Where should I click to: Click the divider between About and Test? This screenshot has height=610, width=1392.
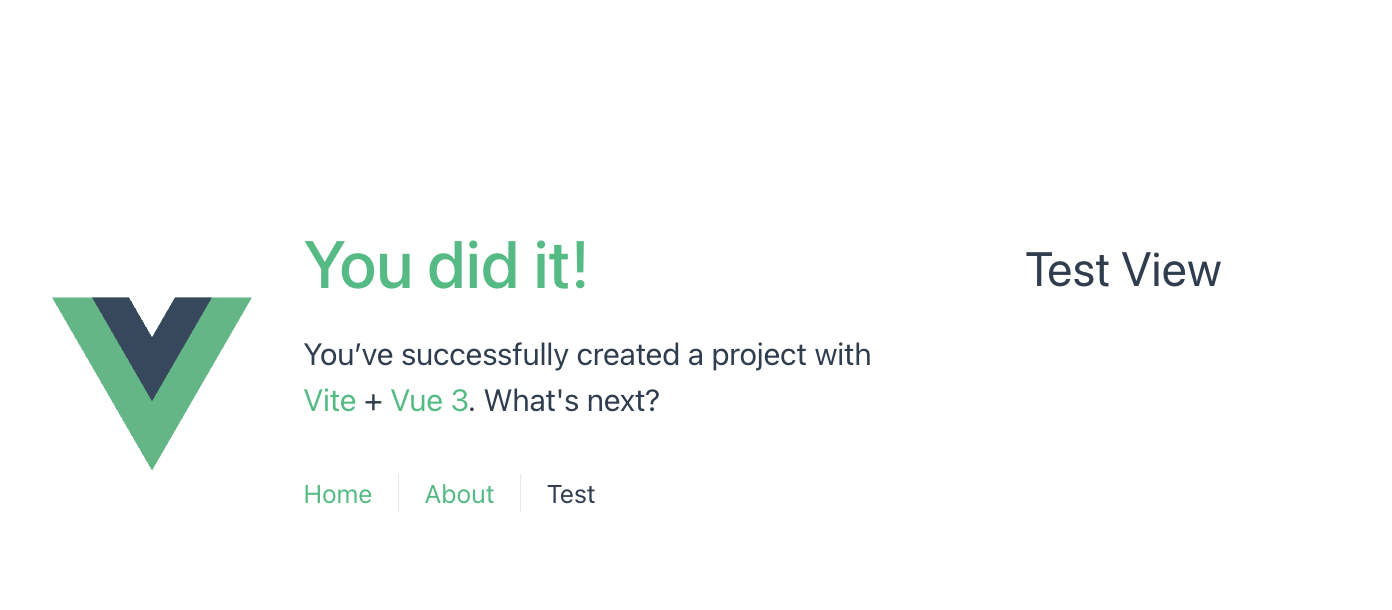tap(520, 494)
